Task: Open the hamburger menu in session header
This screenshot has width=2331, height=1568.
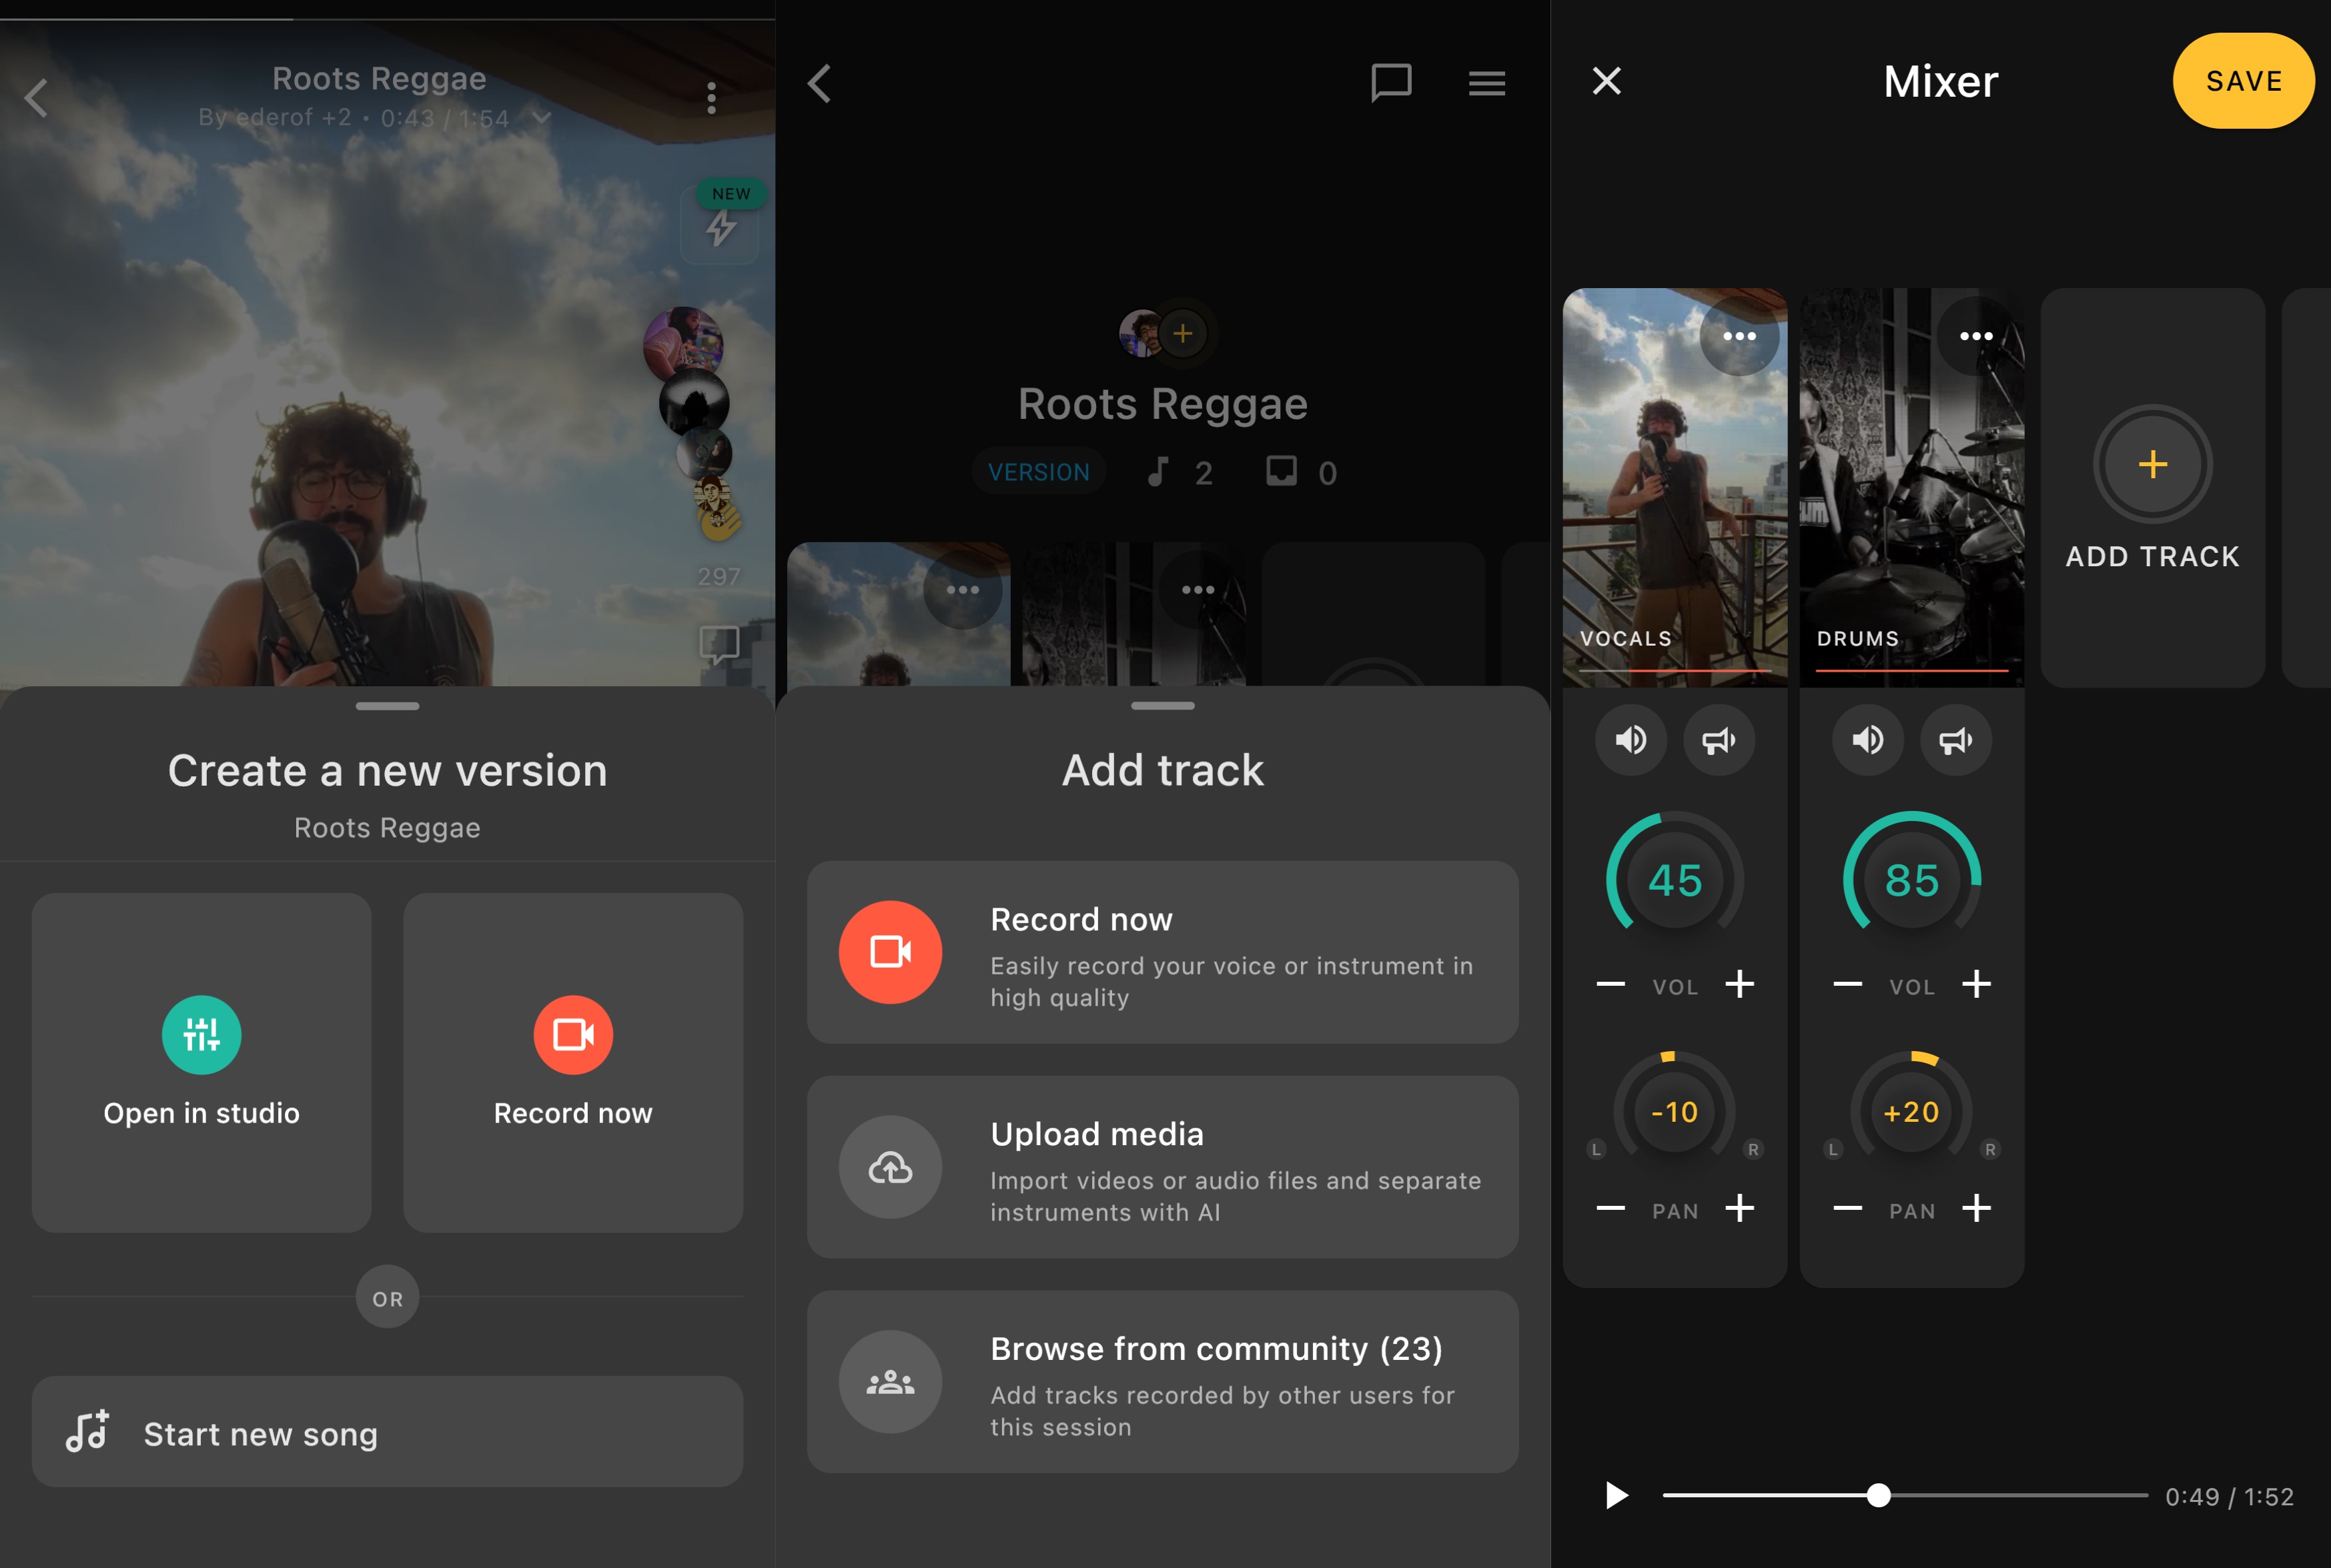Action: point(1486,83)
